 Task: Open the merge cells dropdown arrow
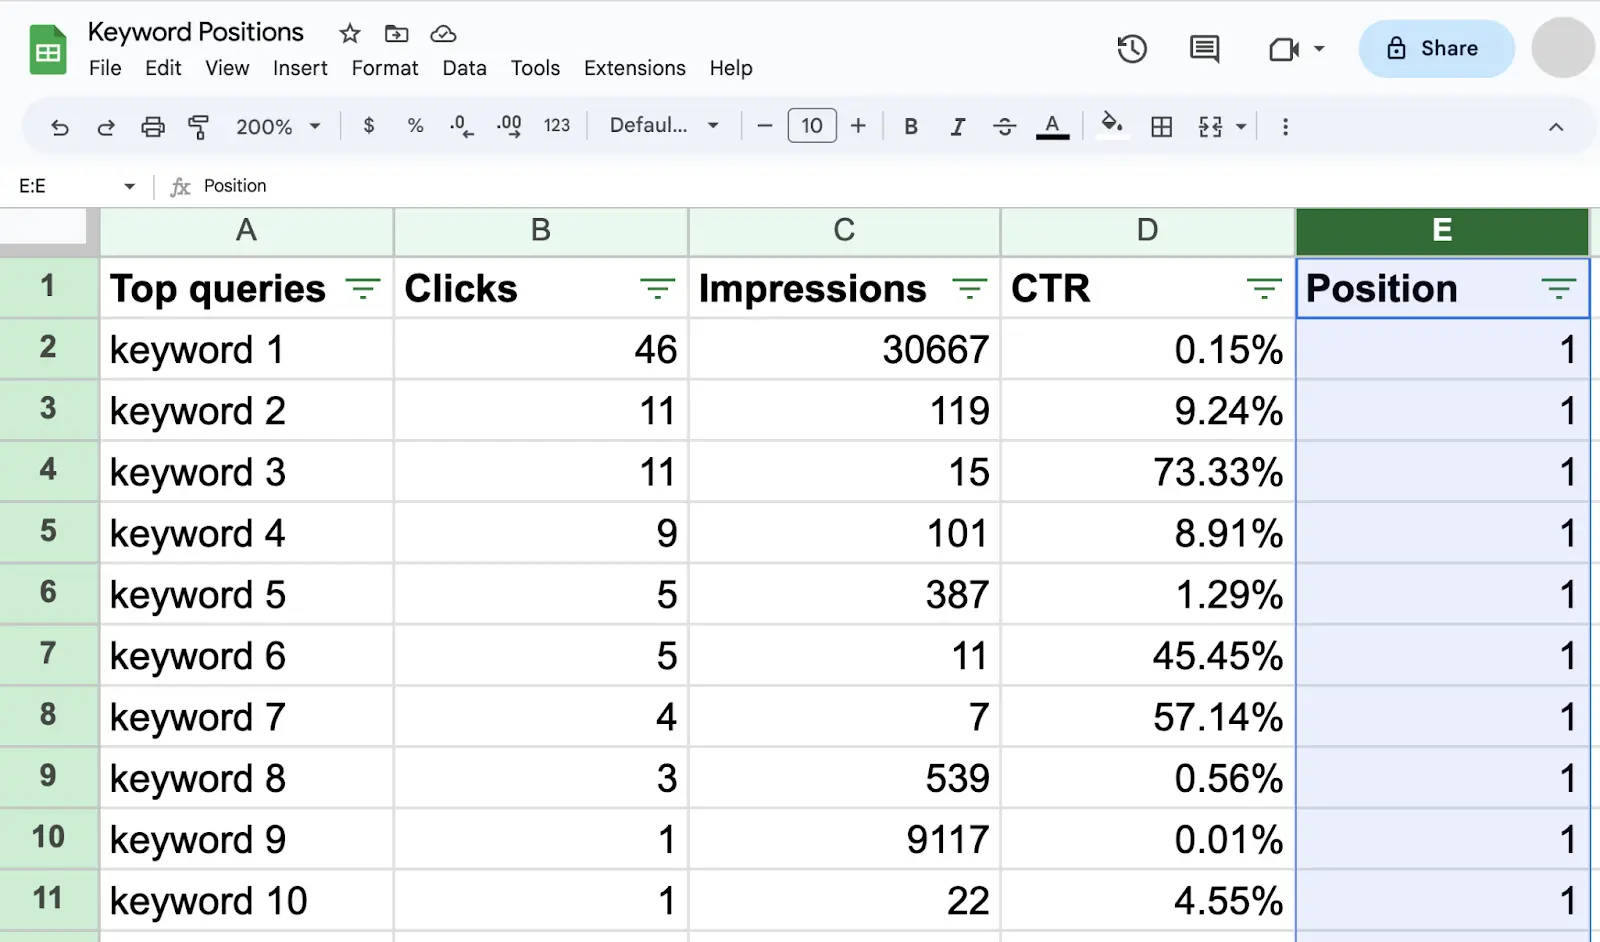click(1240, 127)
